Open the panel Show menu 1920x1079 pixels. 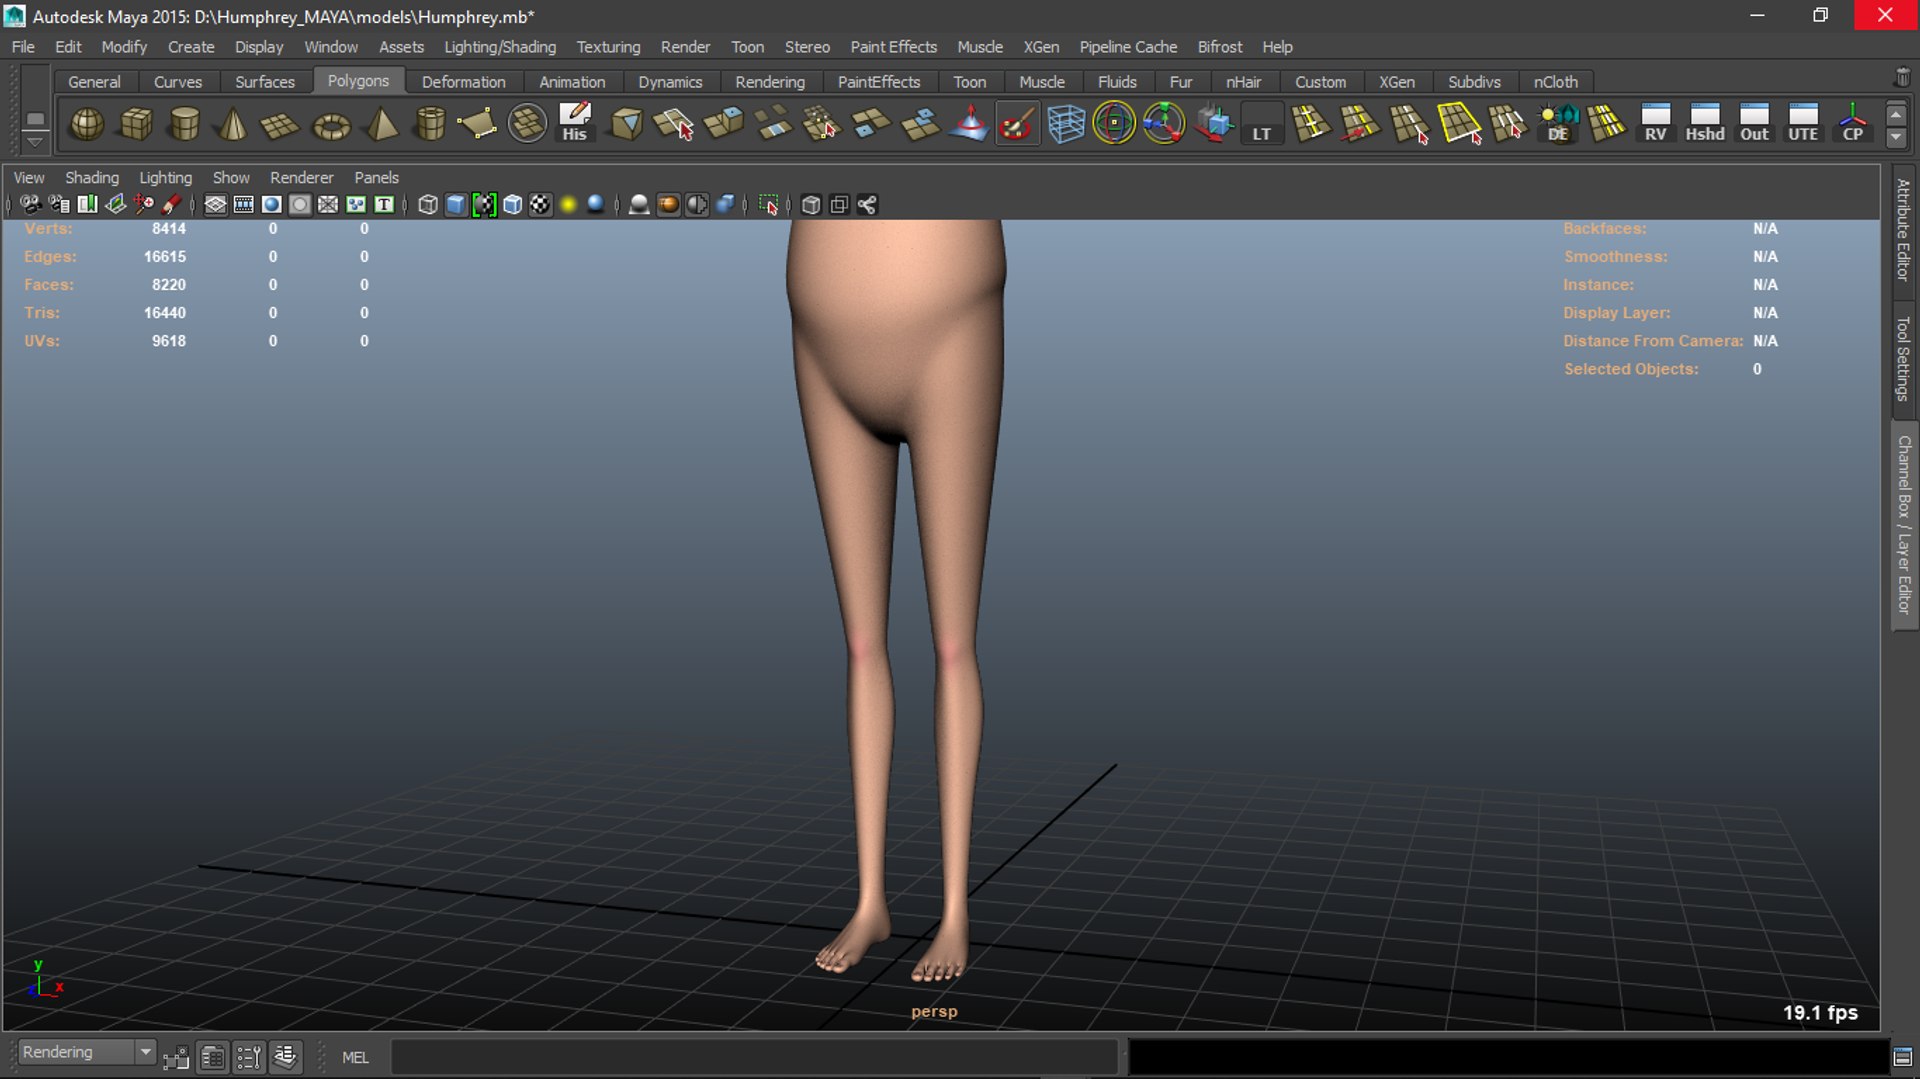(231, 177)
